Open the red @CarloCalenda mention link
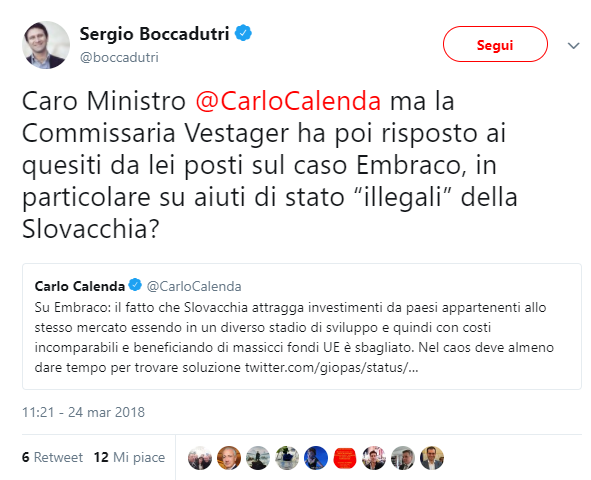The image size is (591, 480). [288, 101]
